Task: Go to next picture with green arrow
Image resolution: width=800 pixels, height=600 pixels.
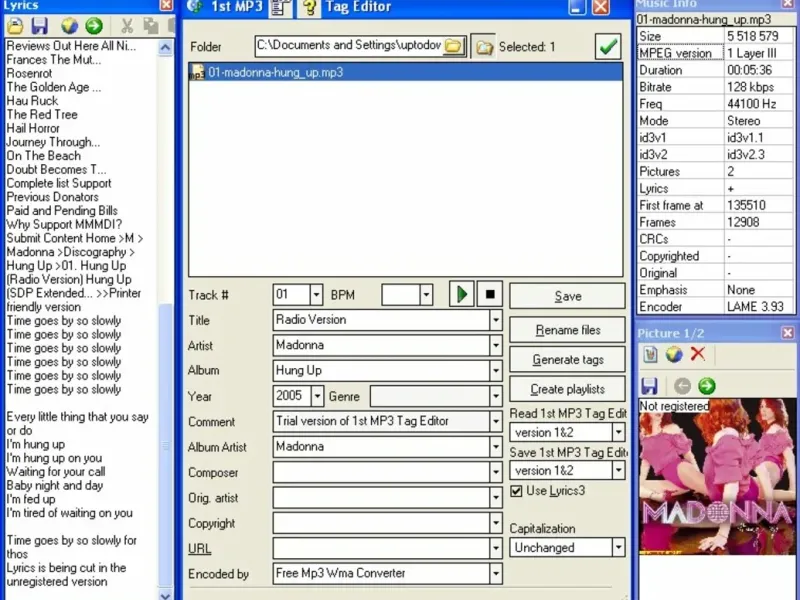Action: (707, 386)
